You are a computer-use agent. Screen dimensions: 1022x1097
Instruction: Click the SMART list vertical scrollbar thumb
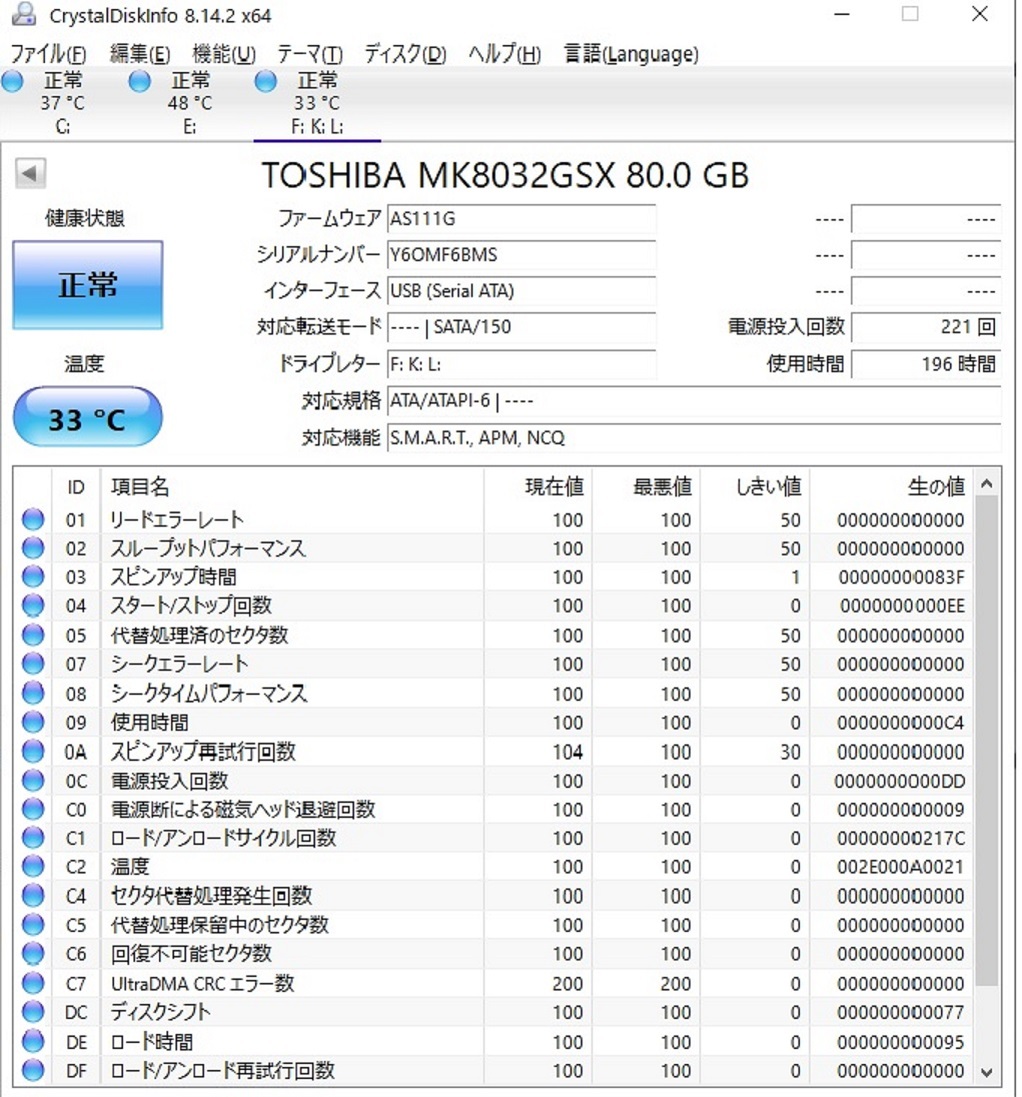[986, 741]
